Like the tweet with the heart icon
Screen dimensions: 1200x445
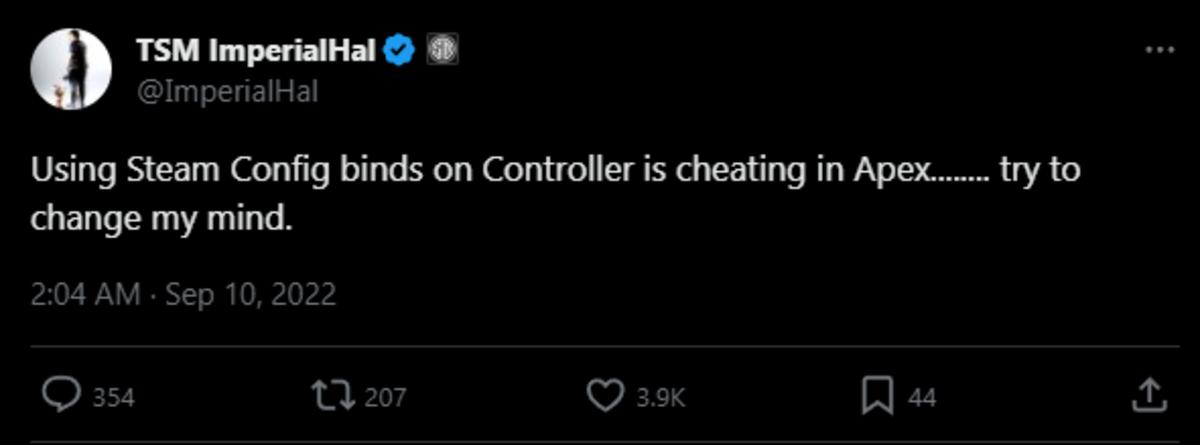pyautogui.click(x=604, y=397)
